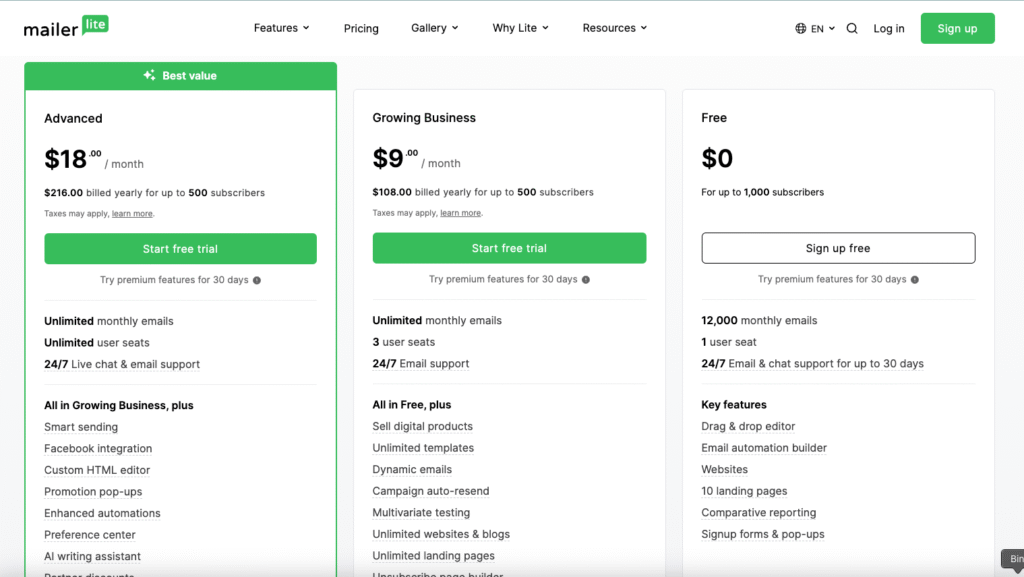Click 3 user seats text
1024x577 pixels.
(x=404, y=342)
